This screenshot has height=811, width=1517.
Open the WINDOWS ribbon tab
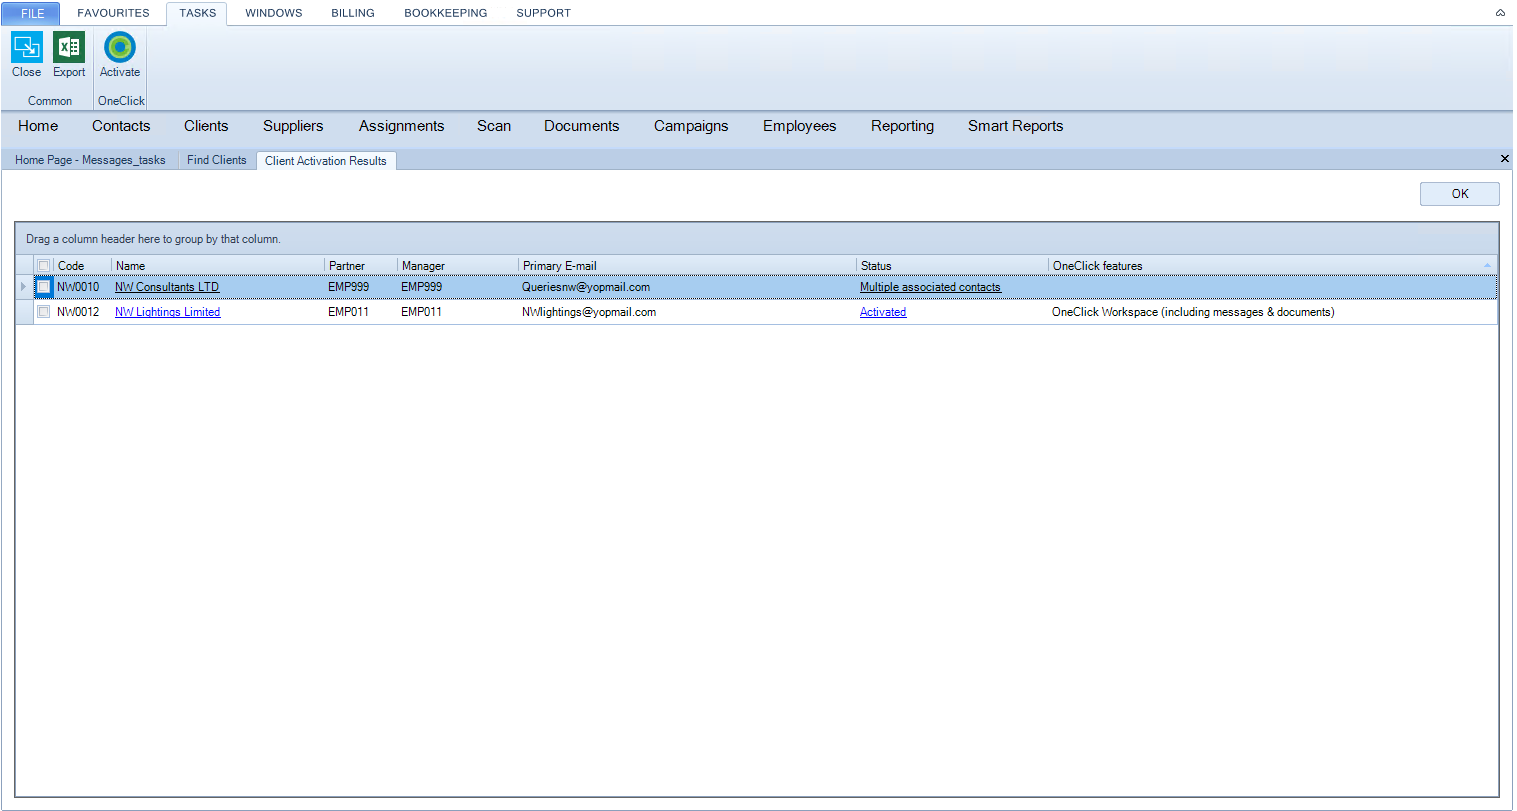click(274, 13)
